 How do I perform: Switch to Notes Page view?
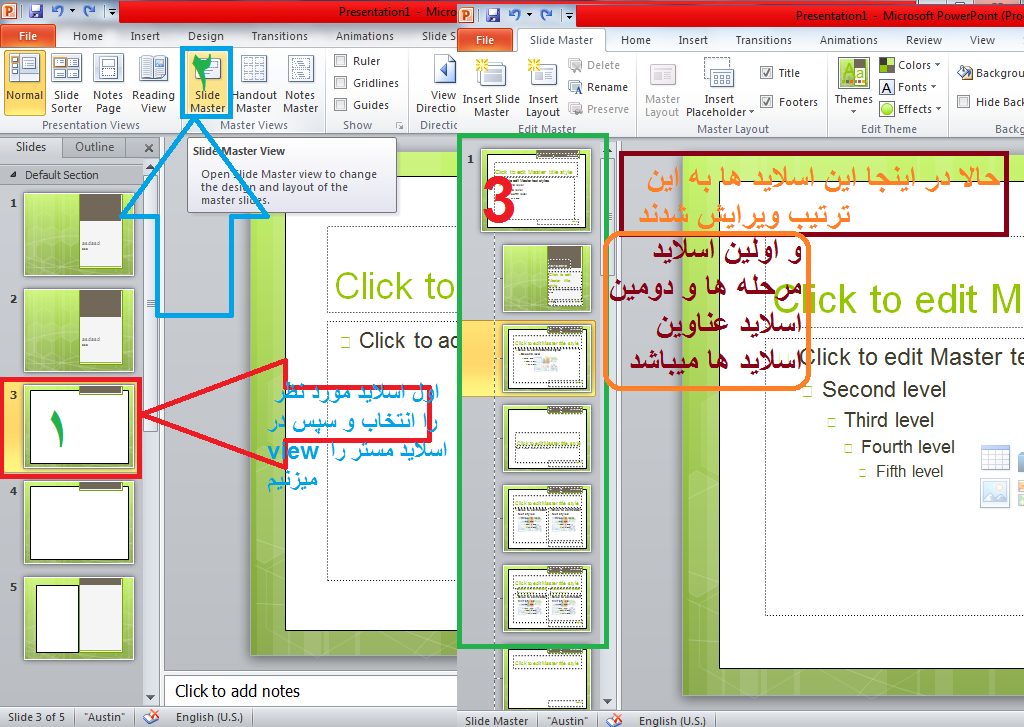[108, 83]
